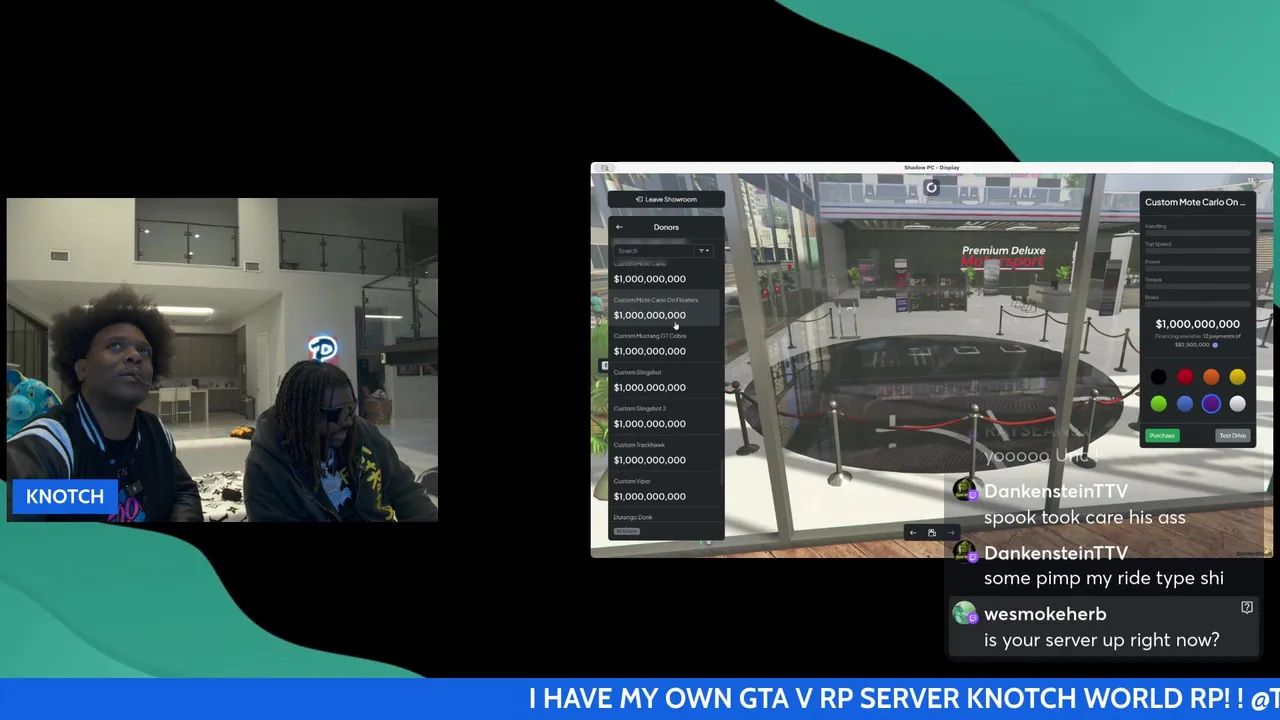Screen dimensions: 1280x720
Task: Pick the white paint color swatch
Action: pyautogui.click(x=1238, y=404)
